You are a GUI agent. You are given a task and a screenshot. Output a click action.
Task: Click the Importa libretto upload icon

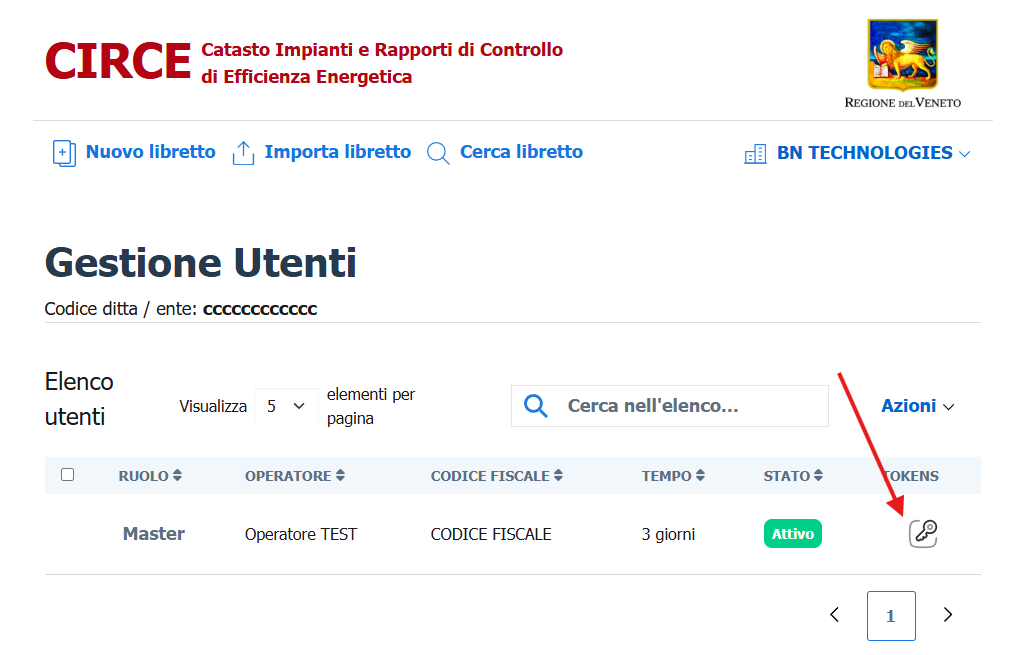coord(243,153)
